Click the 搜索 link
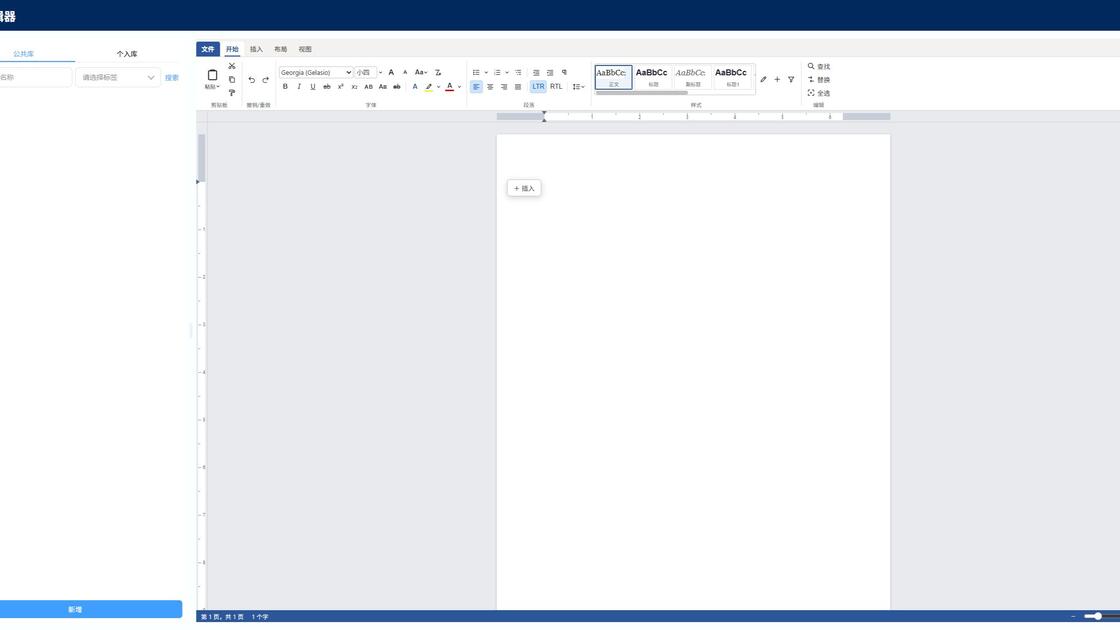Image resolution: width=1120 pixels, height=630 pixels. click(x=172, y=77)
